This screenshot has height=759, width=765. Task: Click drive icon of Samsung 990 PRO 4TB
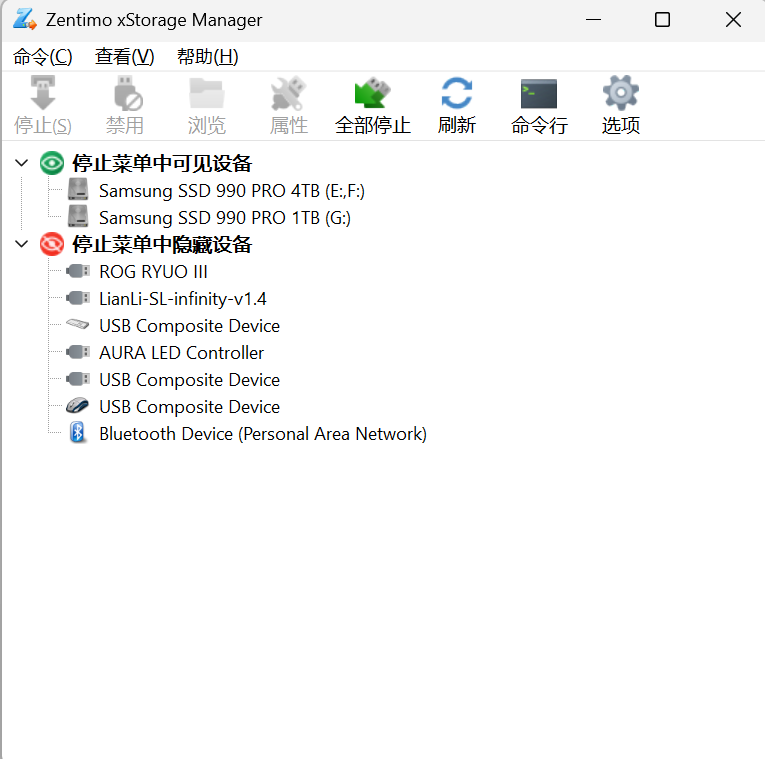[78, 189]
